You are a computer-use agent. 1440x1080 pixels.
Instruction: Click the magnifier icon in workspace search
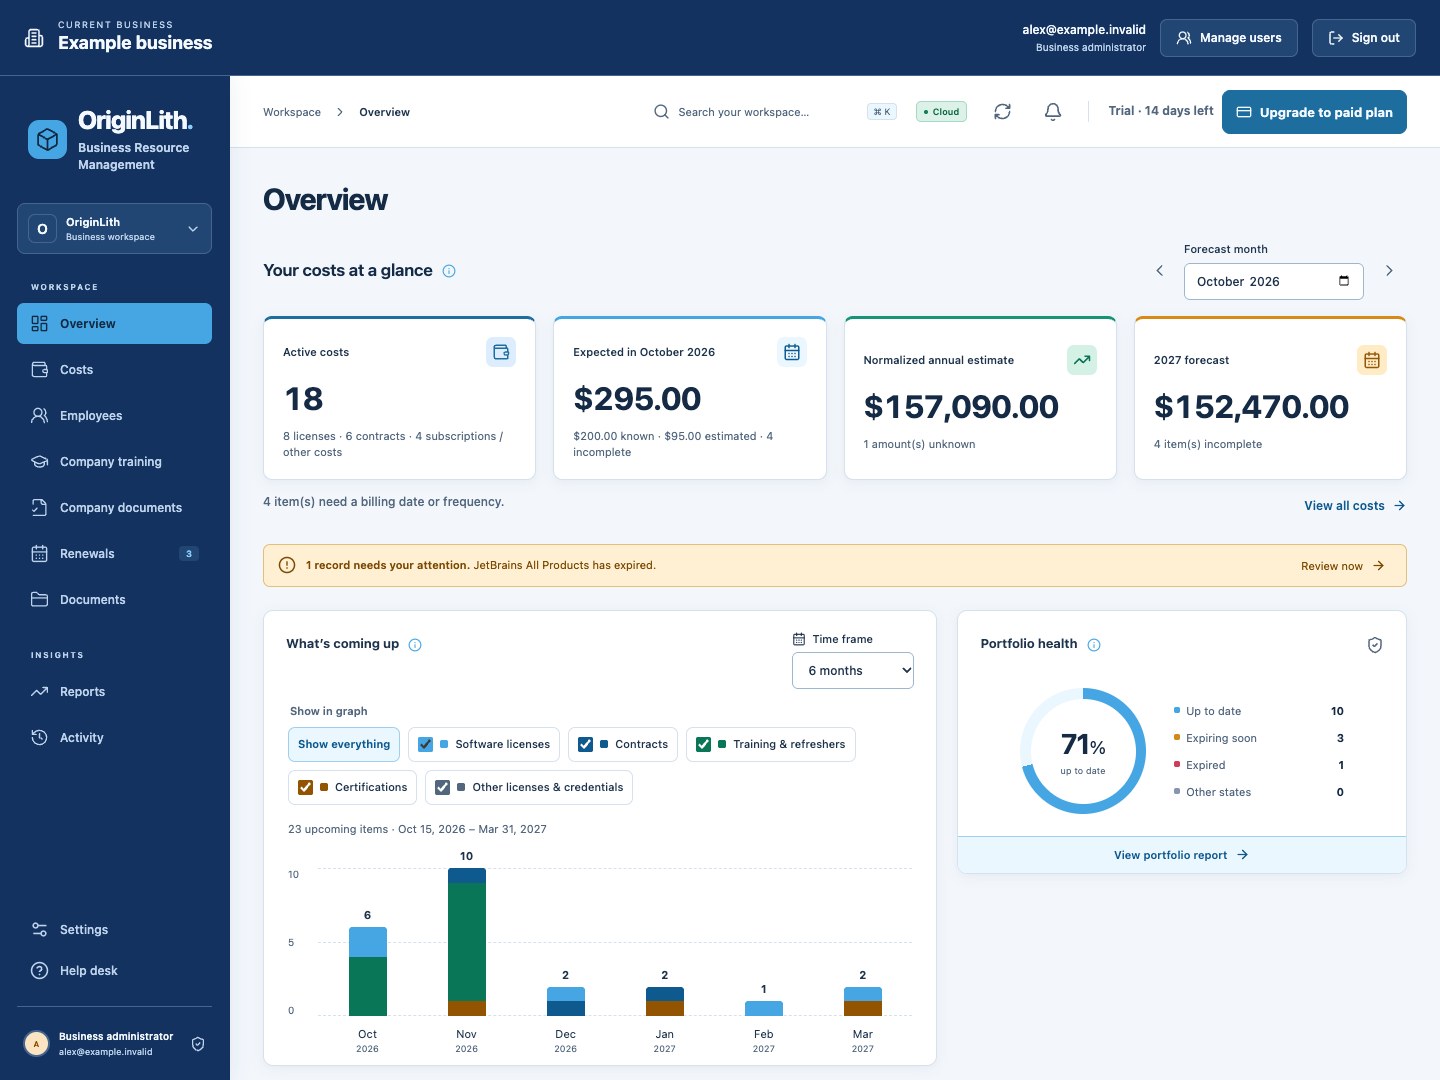661,112
